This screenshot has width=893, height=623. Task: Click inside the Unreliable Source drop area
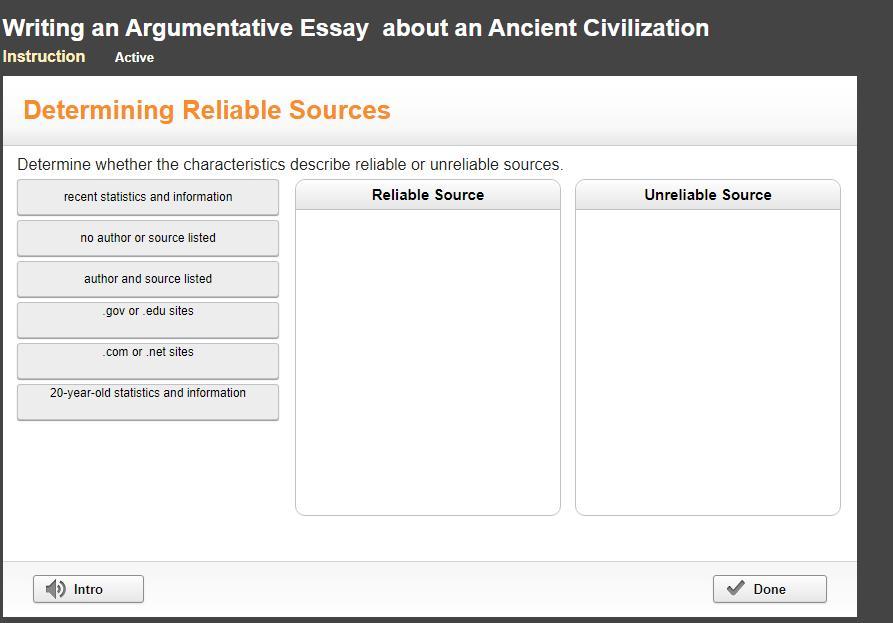(x=708, y=362)
